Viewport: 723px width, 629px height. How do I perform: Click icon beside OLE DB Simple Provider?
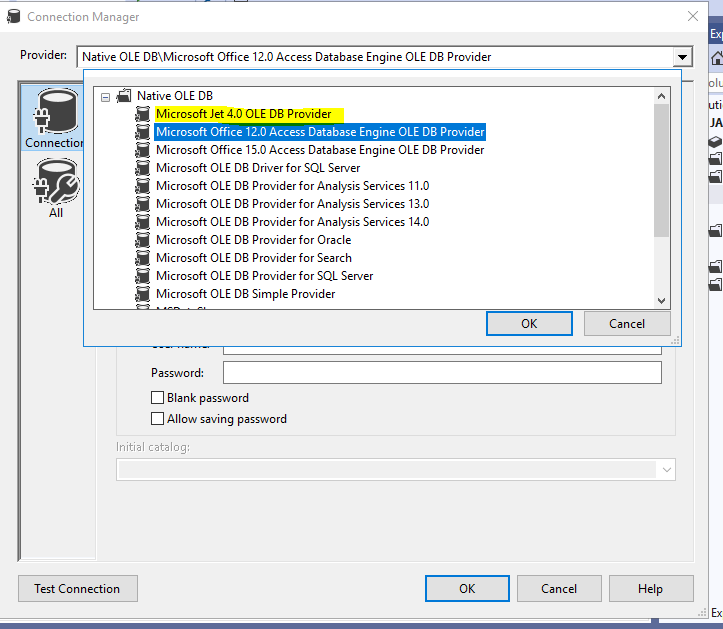(x=142, y=294)
